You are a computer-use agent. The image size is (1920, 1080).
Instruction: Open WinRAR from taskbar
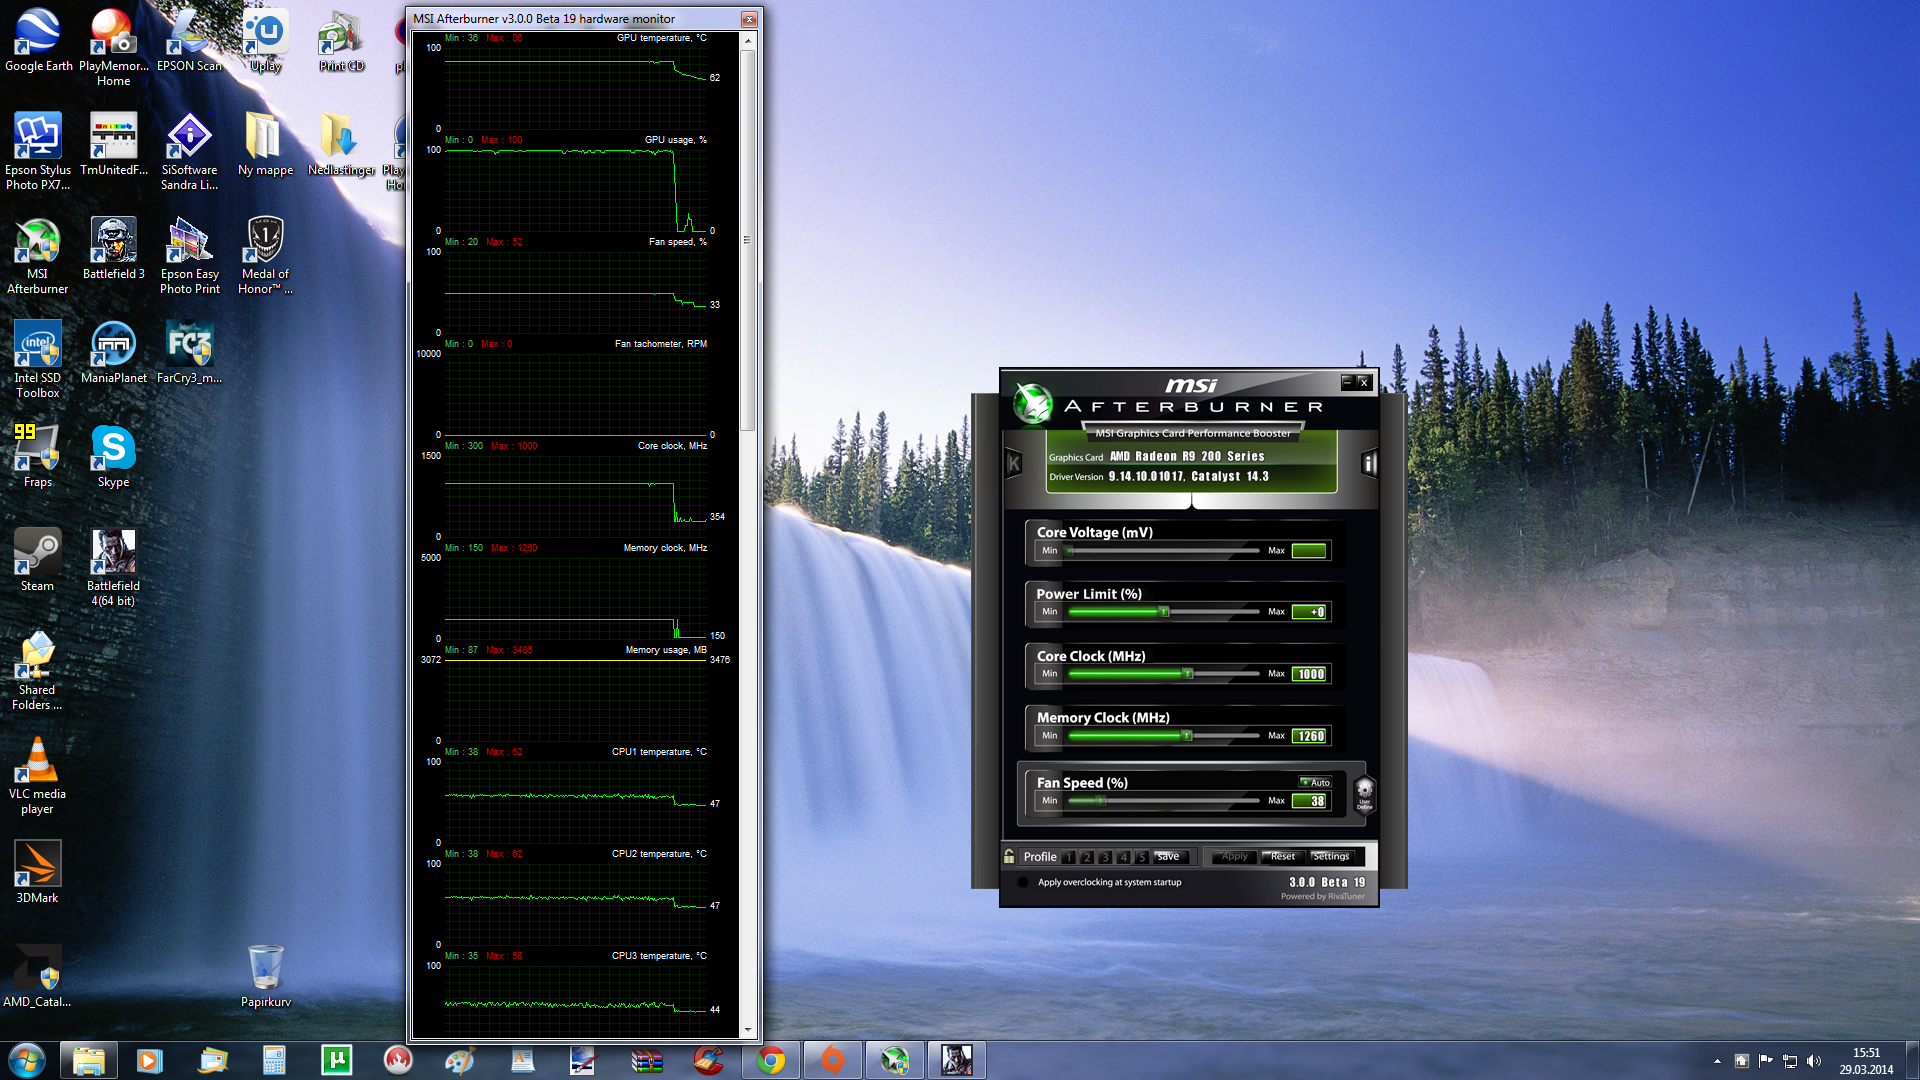[x=647, y=1060]
